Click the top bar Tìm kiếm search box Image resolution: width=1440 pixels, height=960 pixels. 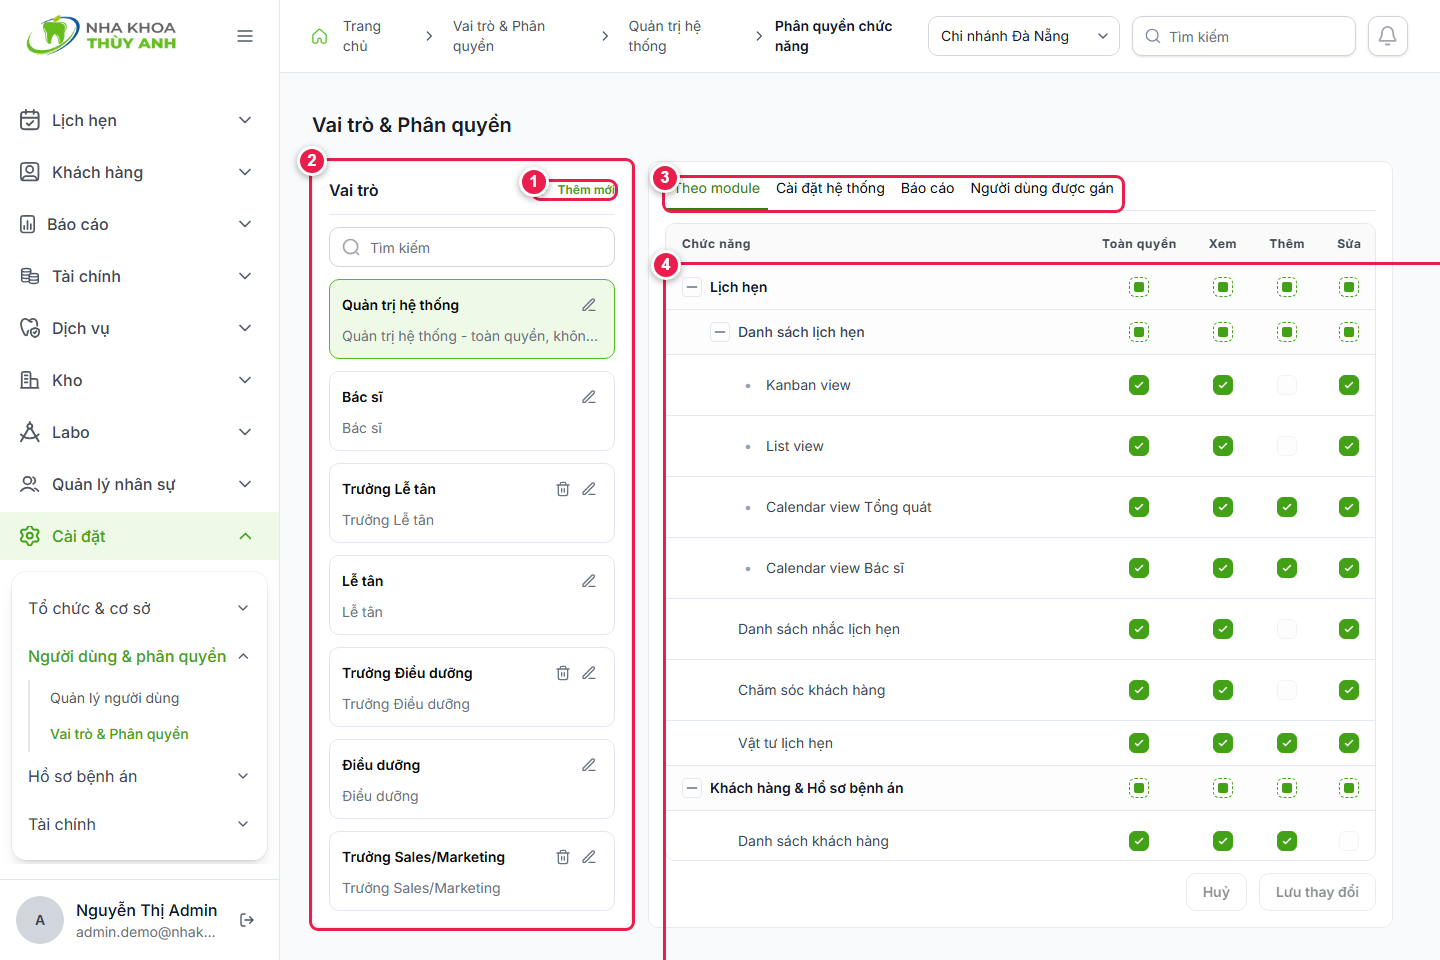point(1244,36)
